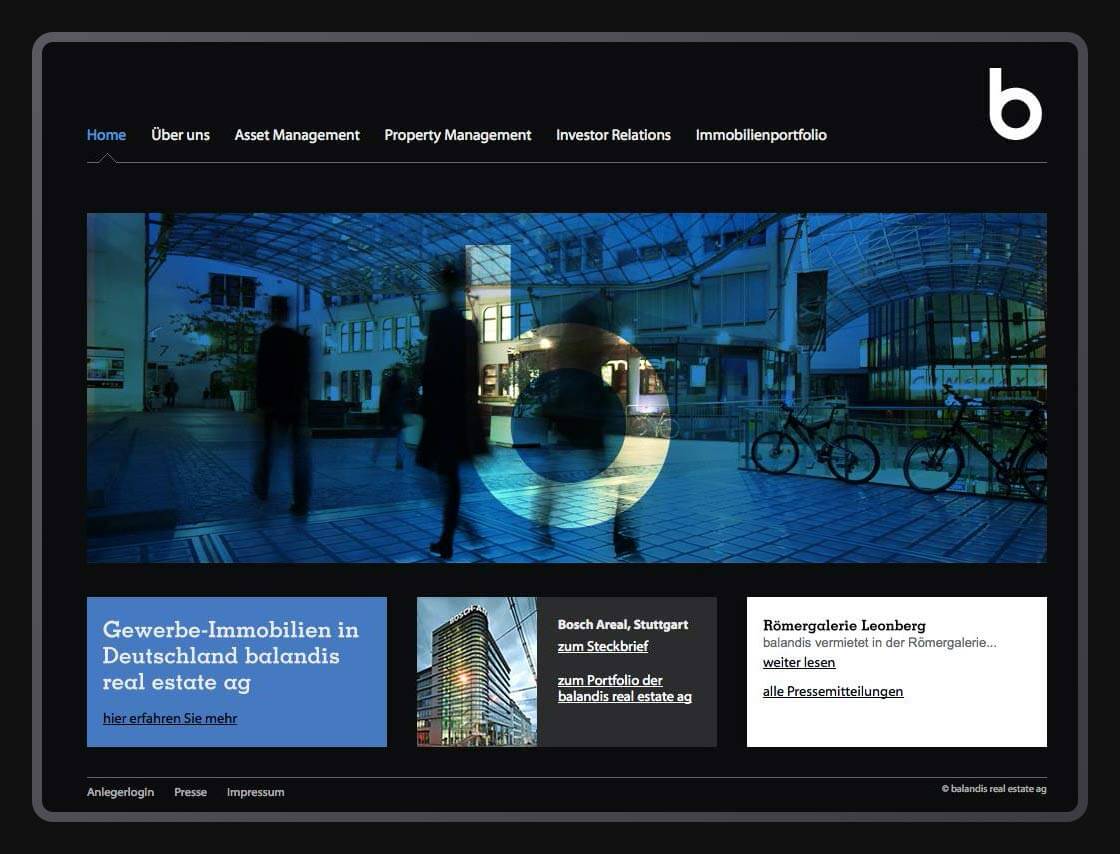
Task: Select Property Management in navigation
Action: (457, 135)
